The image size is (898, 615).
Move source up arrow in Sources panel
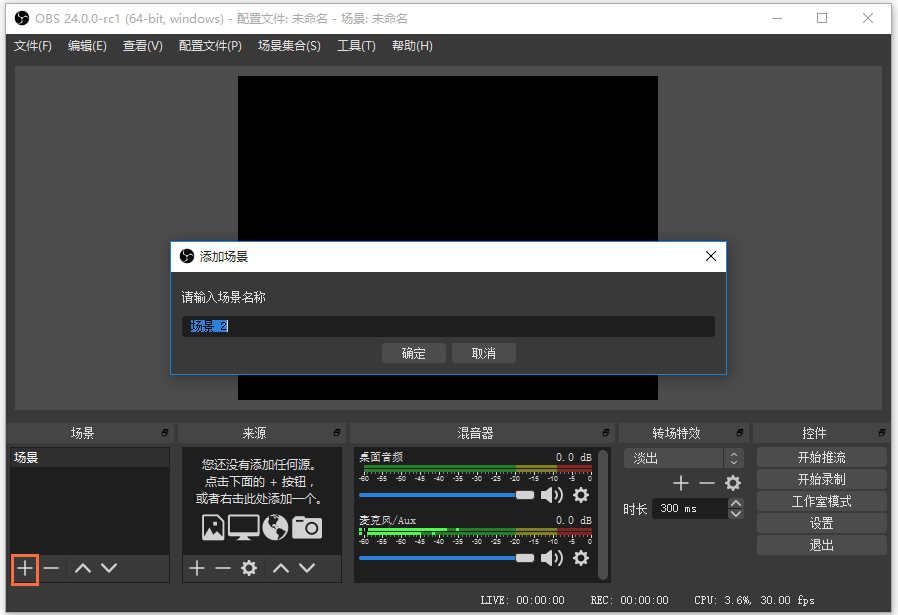(x=281, y=569)
